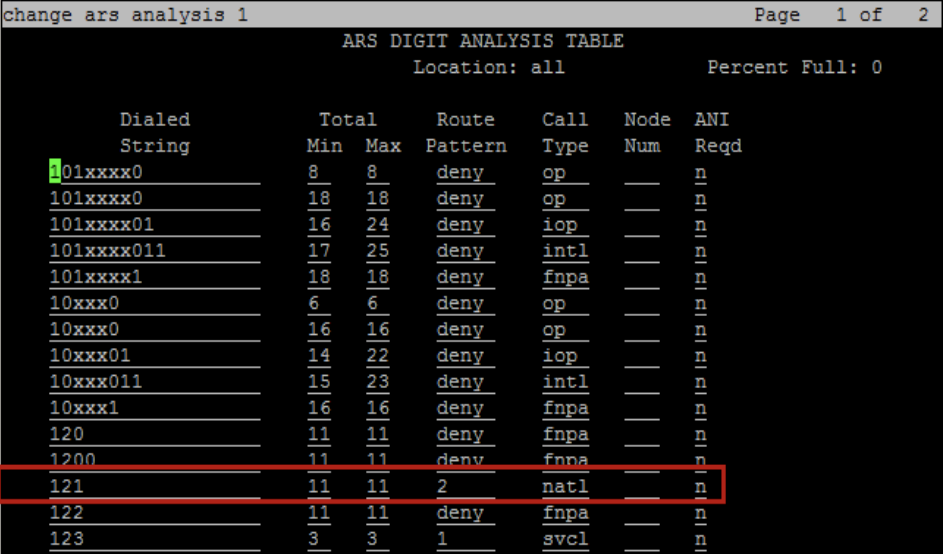Click ANI Reqd n in row 121
The image size is (944, 556).
700,487
